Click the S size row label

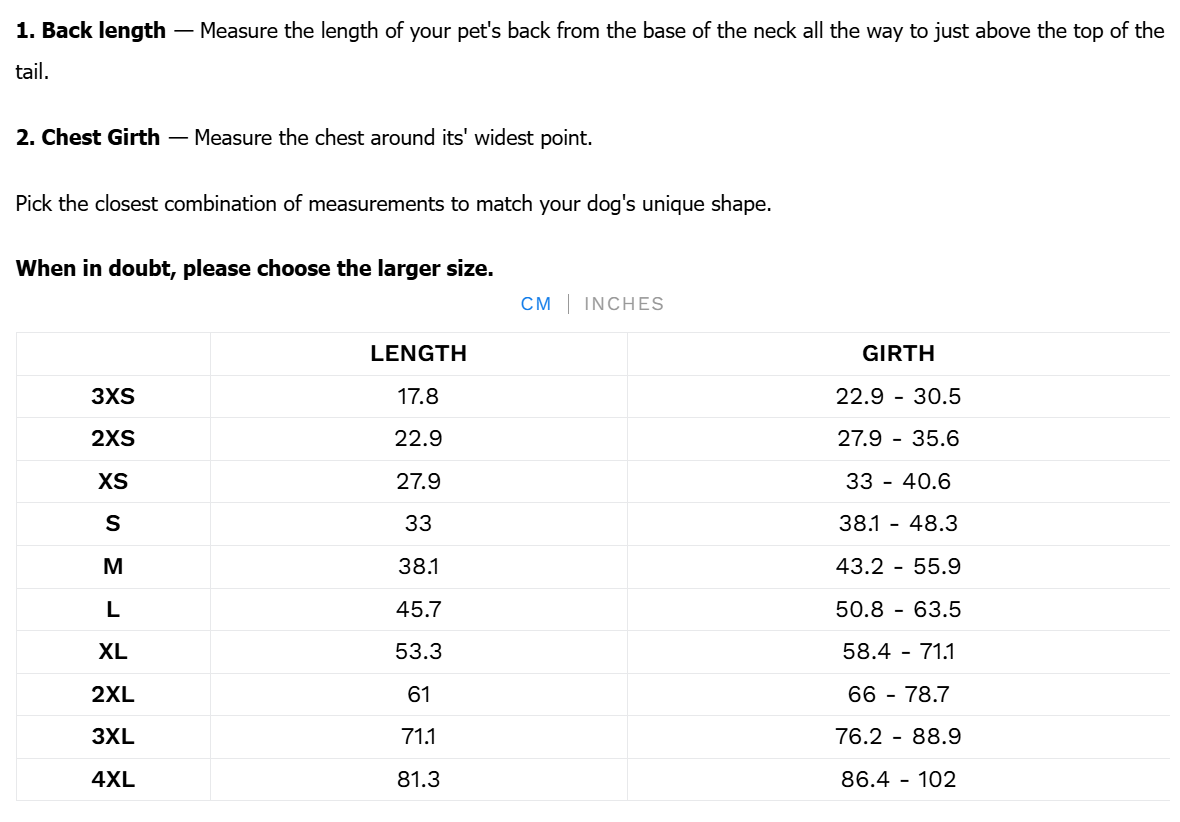(113, 523)
